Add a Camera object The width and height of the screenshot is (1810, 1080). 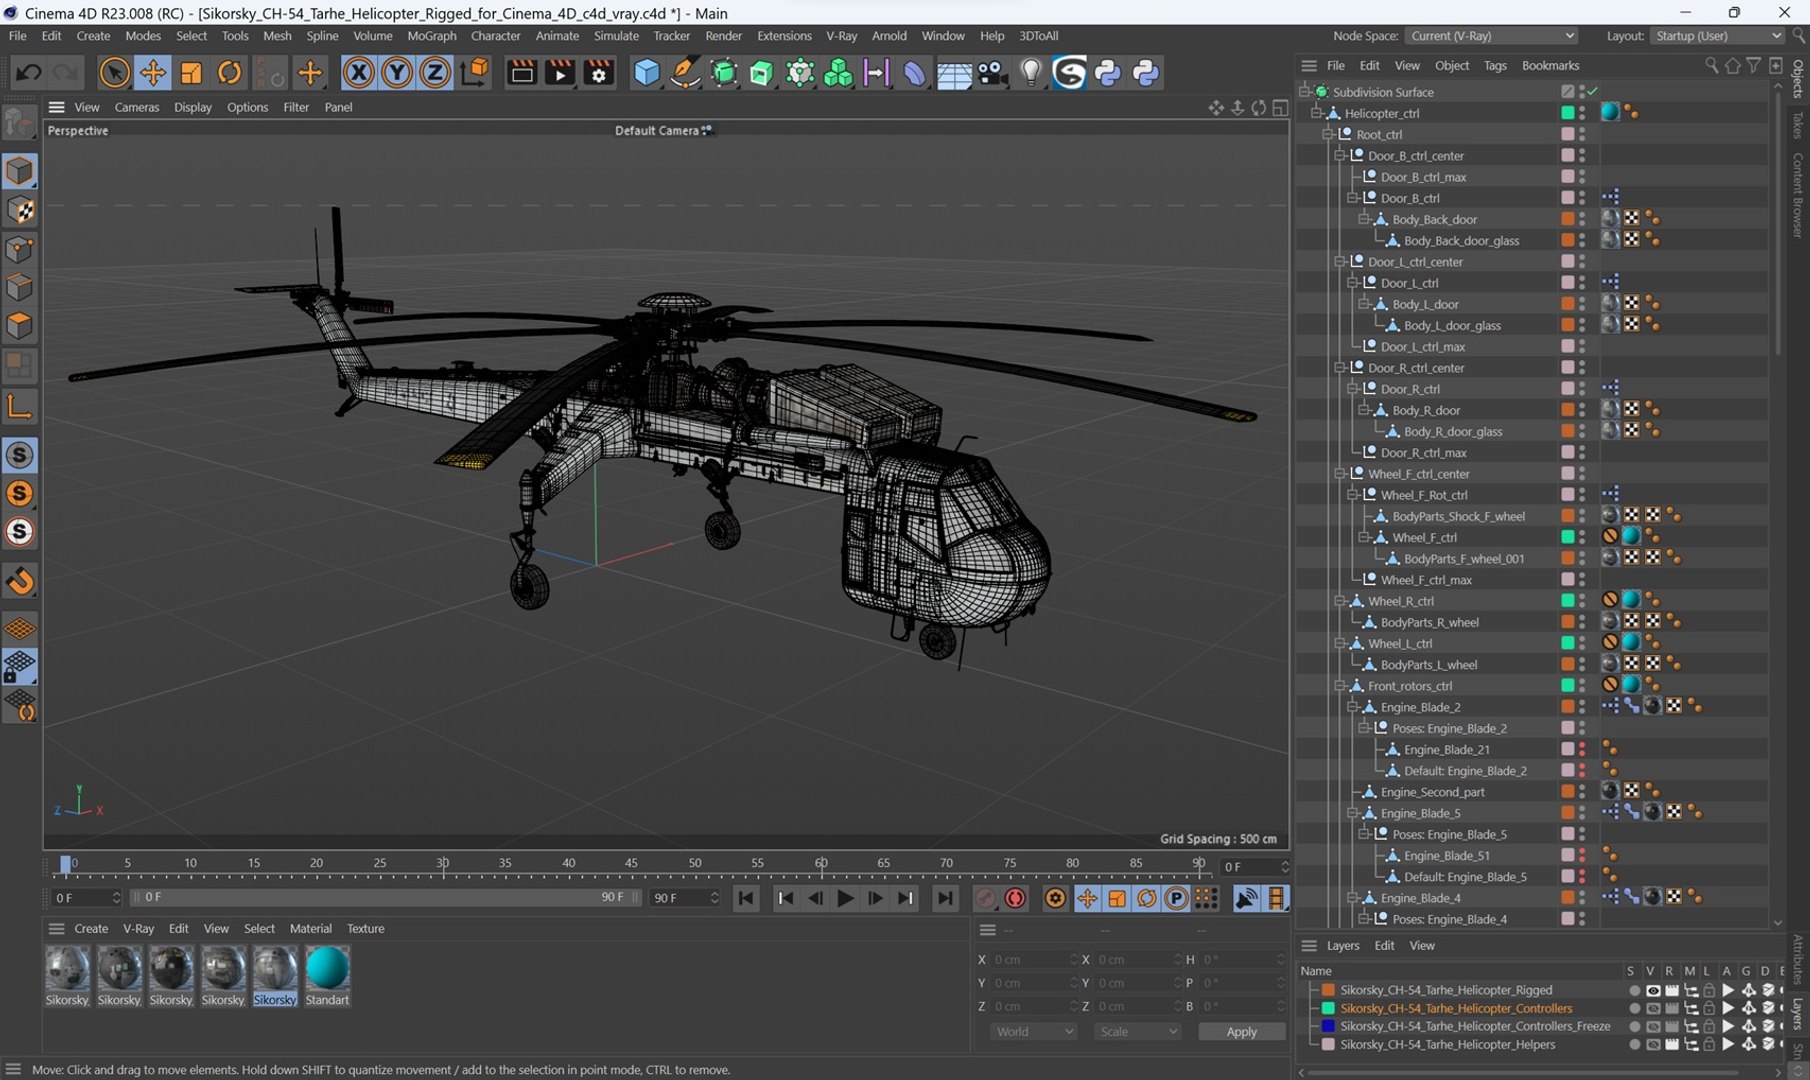point(992,72)
